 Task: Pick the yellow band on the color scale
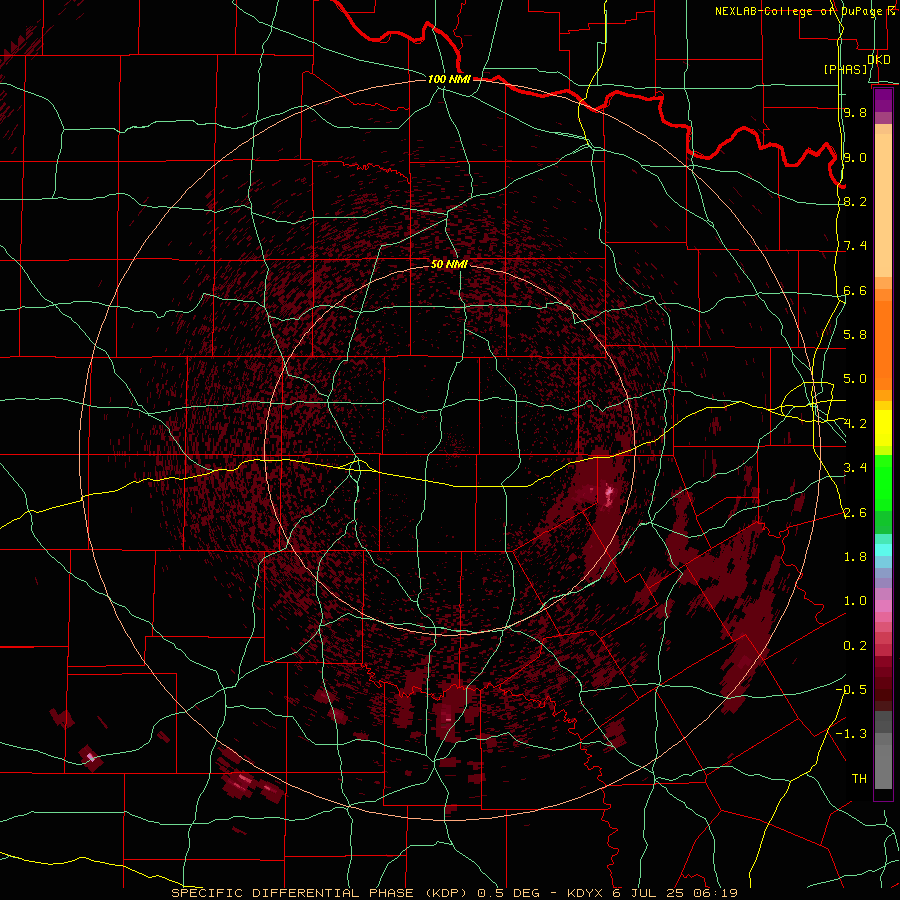tap(883, 428)
